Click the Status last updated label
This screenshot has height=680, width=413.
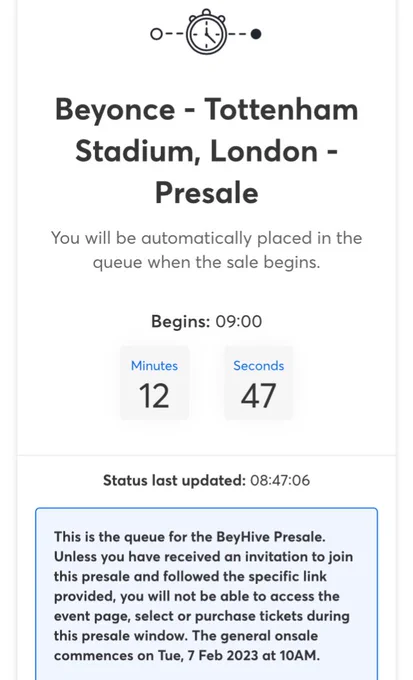174,481
